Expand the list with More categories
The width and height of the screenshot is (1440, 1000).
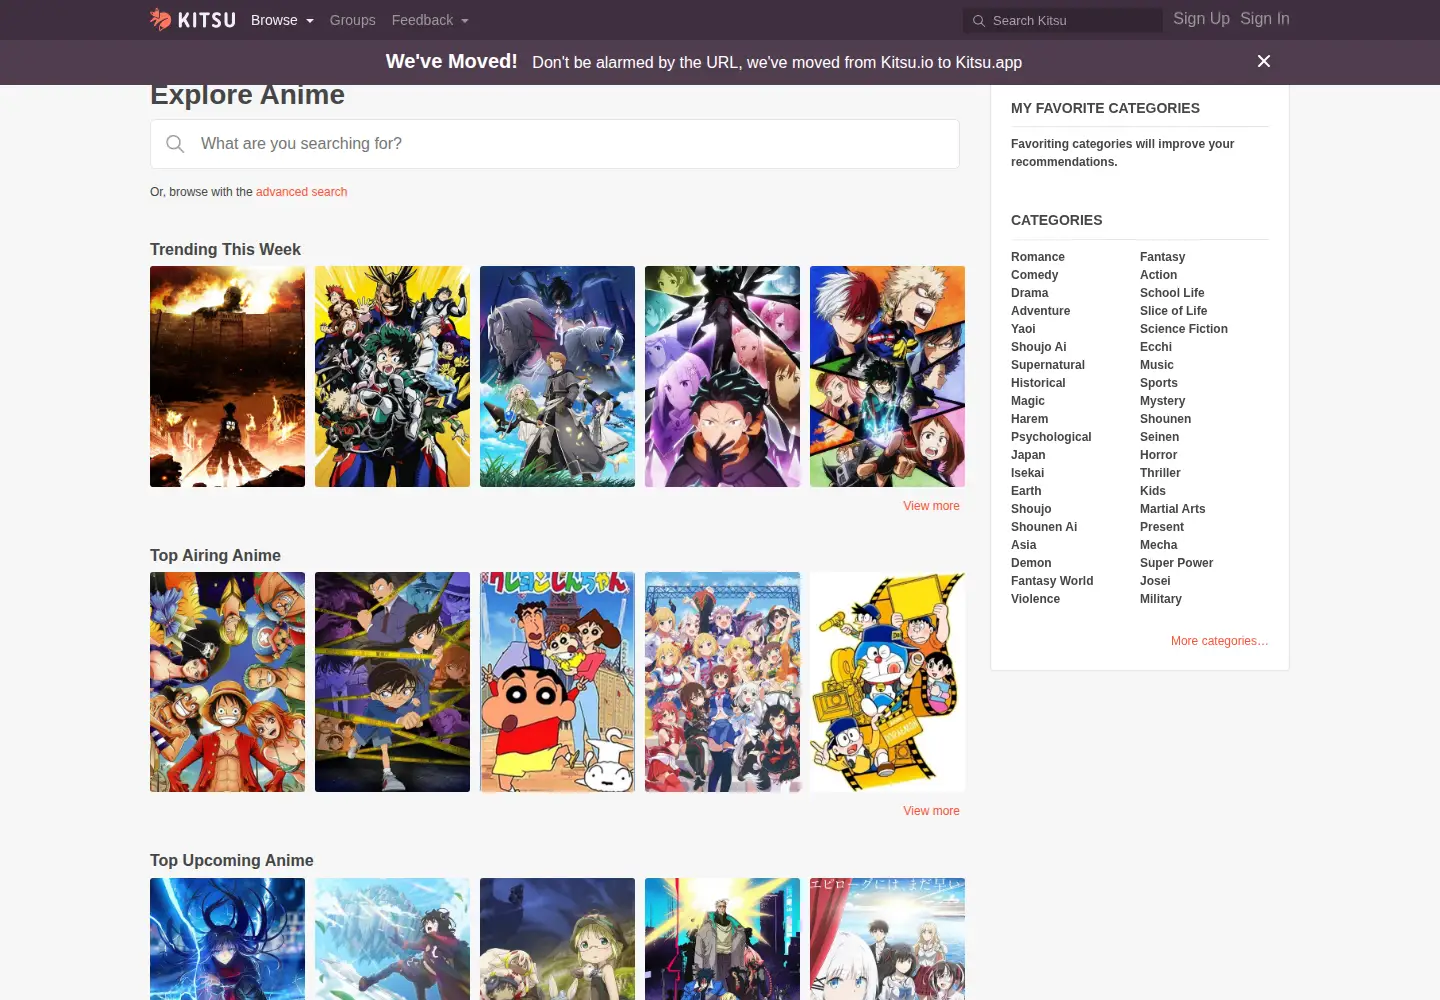[x=1219, y=641]
